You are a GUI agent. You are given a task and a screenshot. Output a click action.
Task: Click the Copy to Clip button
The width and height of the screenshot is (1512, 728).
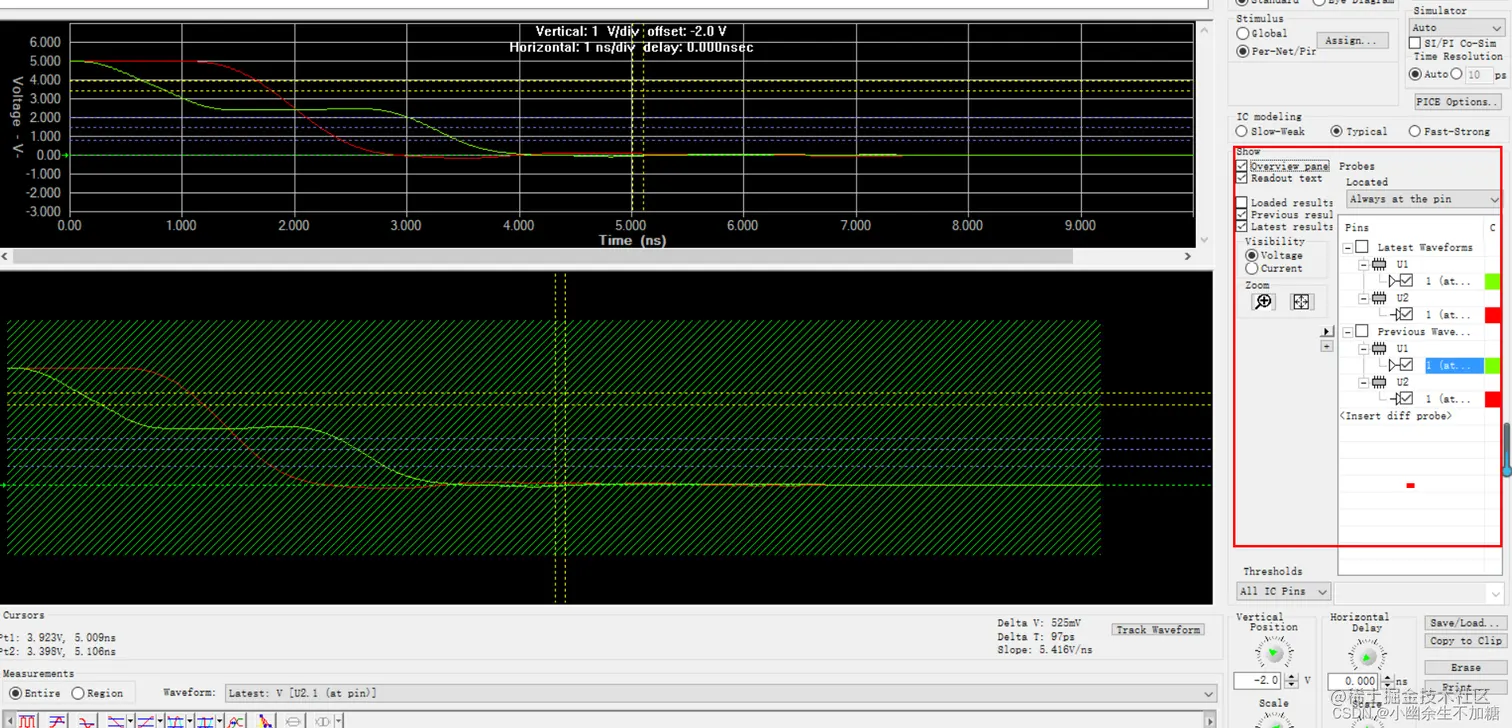coord(1465,641)
